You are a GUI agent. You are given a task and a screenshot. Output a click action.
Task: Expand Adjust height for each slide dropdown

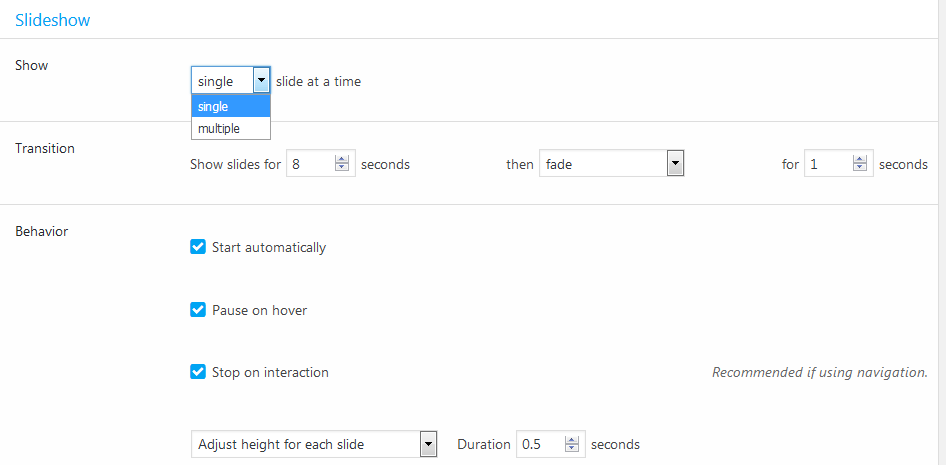click(x=428, y=444)
